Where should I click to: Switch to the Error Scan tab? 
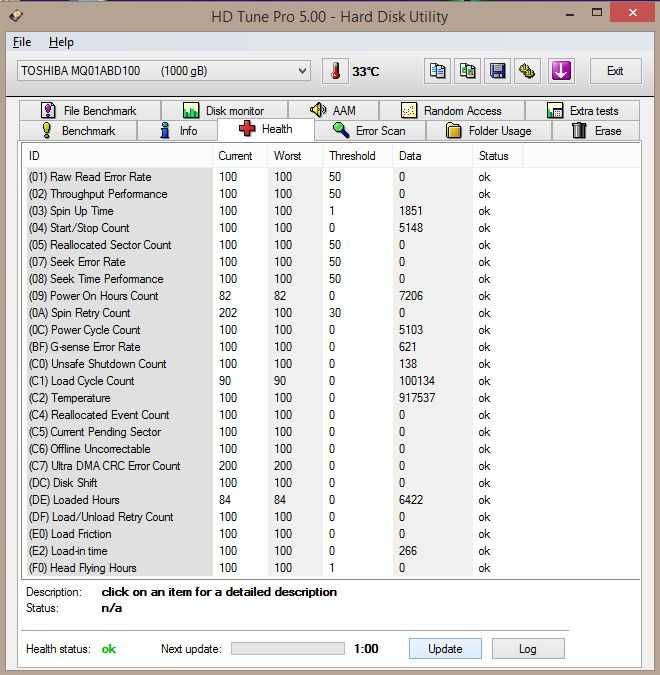pos(370,130)
